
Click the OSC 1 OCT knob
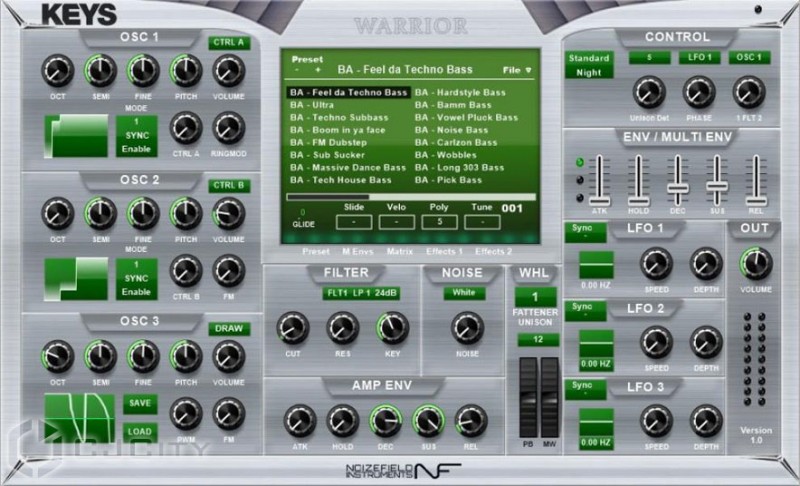(58, 70)
